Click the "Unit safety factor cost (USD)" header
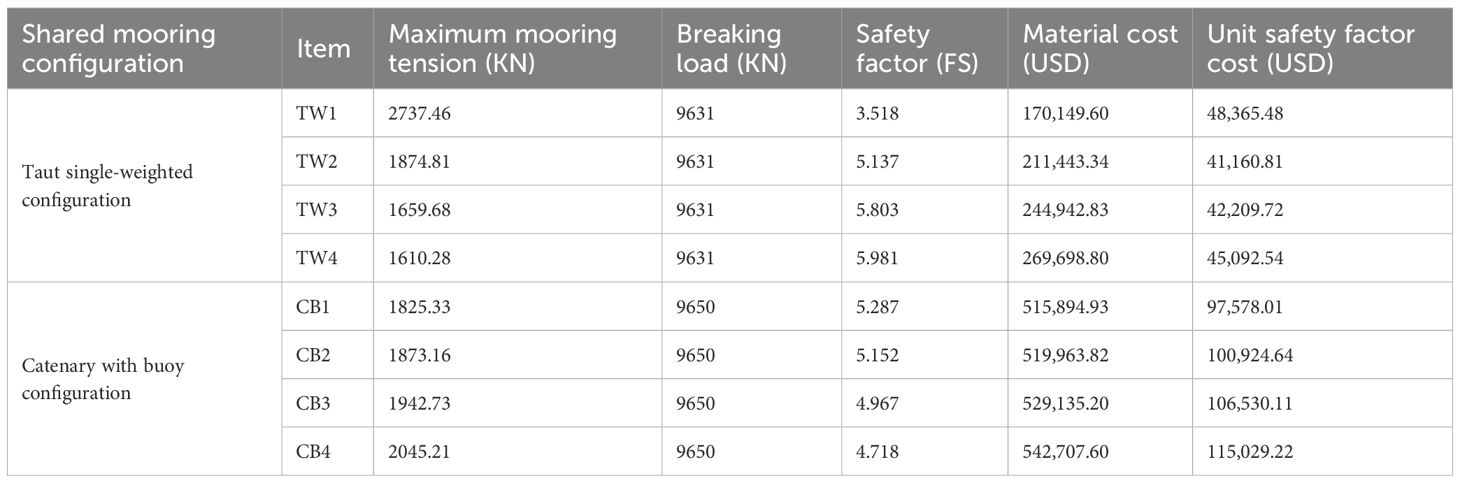1460x483 pixels. (x=1310, y=49)
